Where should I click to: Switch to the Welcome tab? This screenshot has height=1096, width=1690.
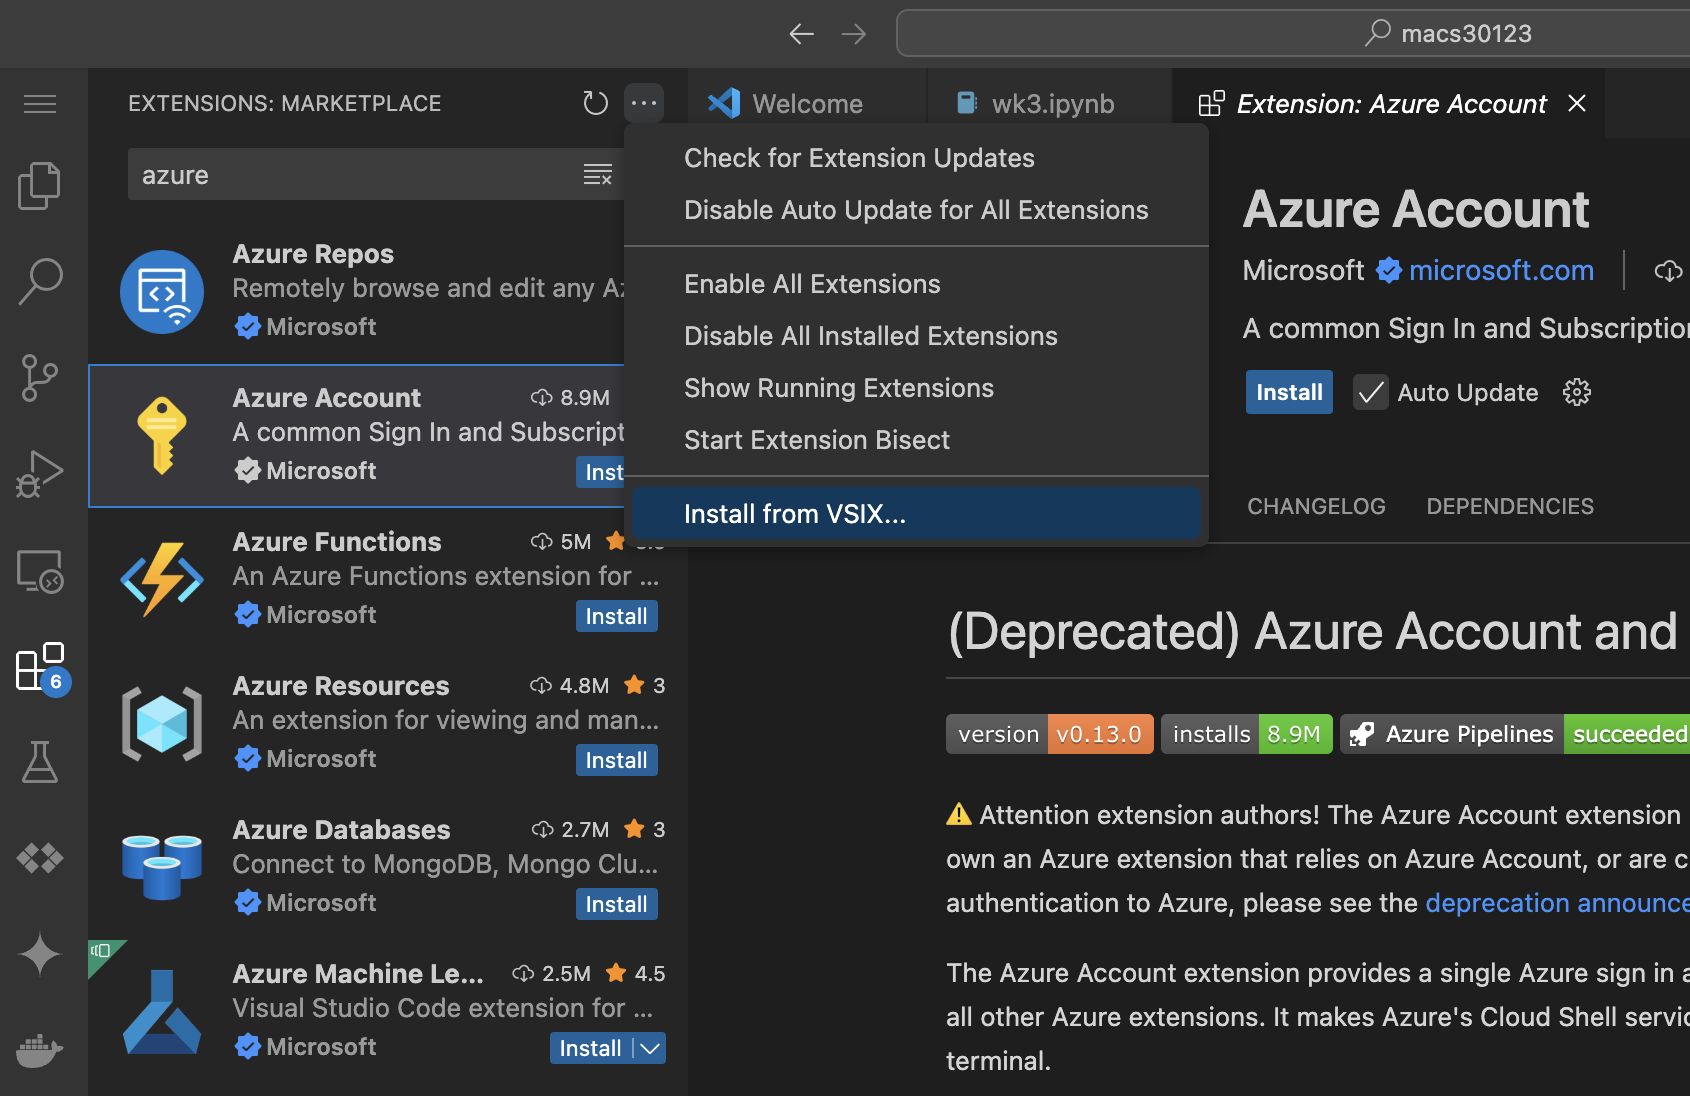807,103
